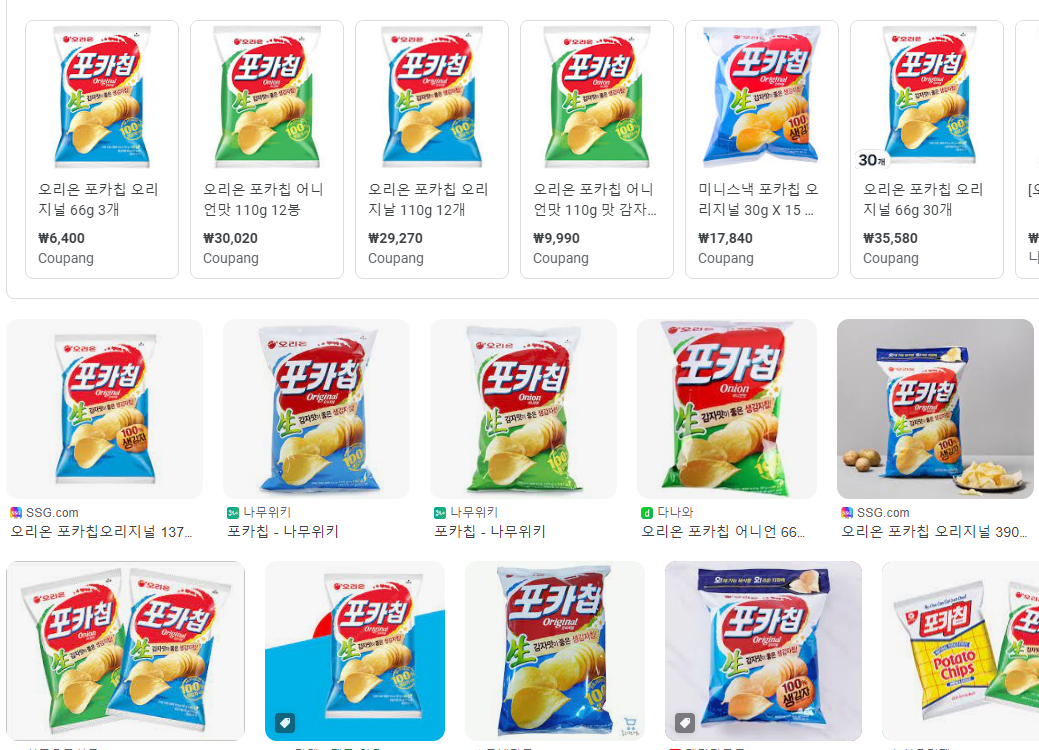Open the 오리온 포카칩 어니언 66 다나와 result
The image size is (1039, 750).
click(x=723, y=531)
